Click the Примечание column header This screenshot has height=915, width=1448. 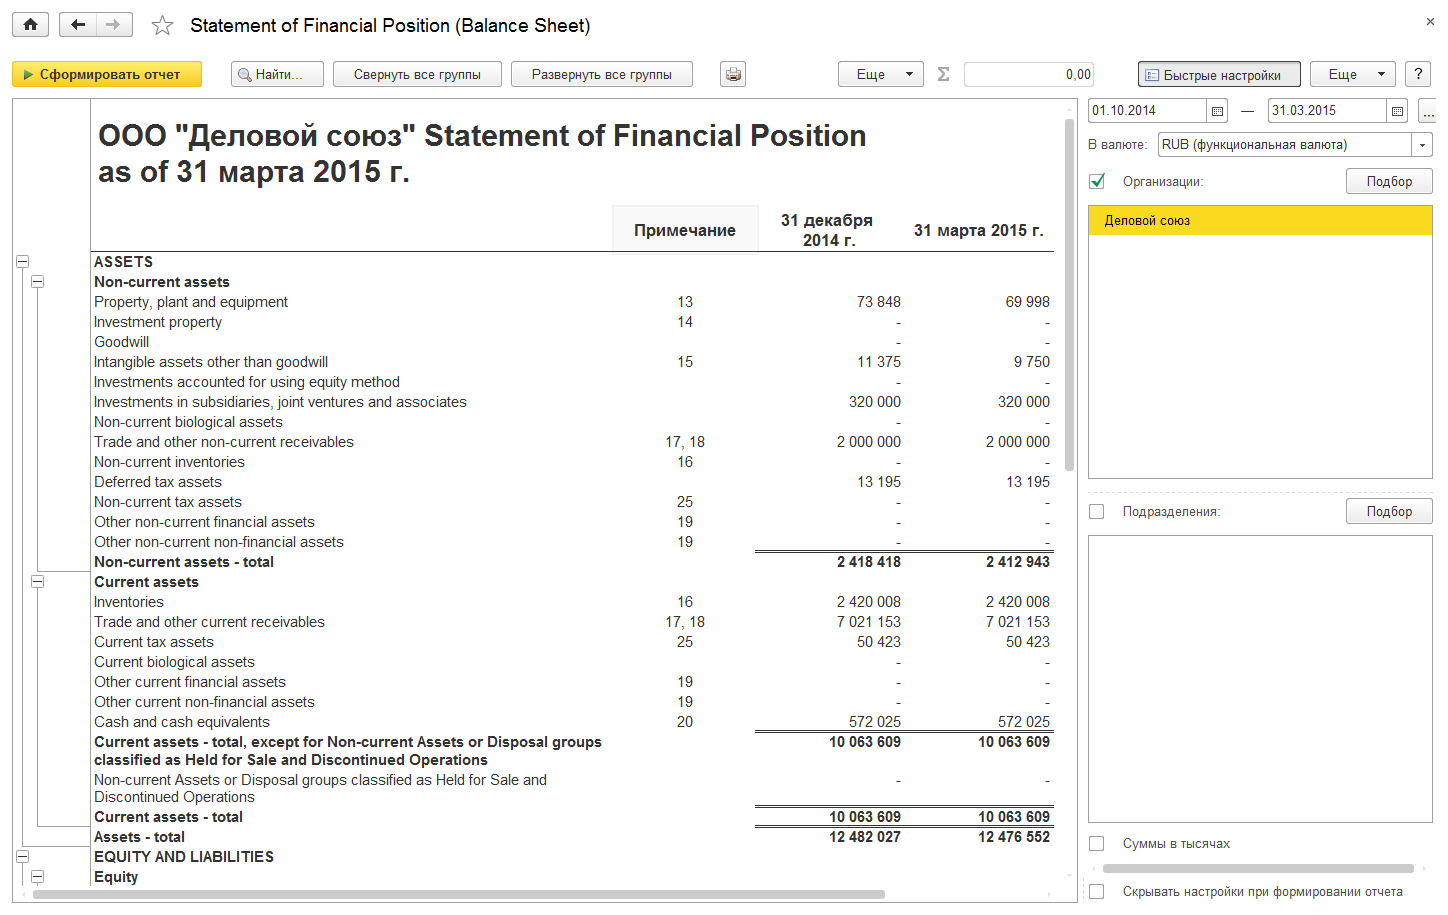[685, 230]
